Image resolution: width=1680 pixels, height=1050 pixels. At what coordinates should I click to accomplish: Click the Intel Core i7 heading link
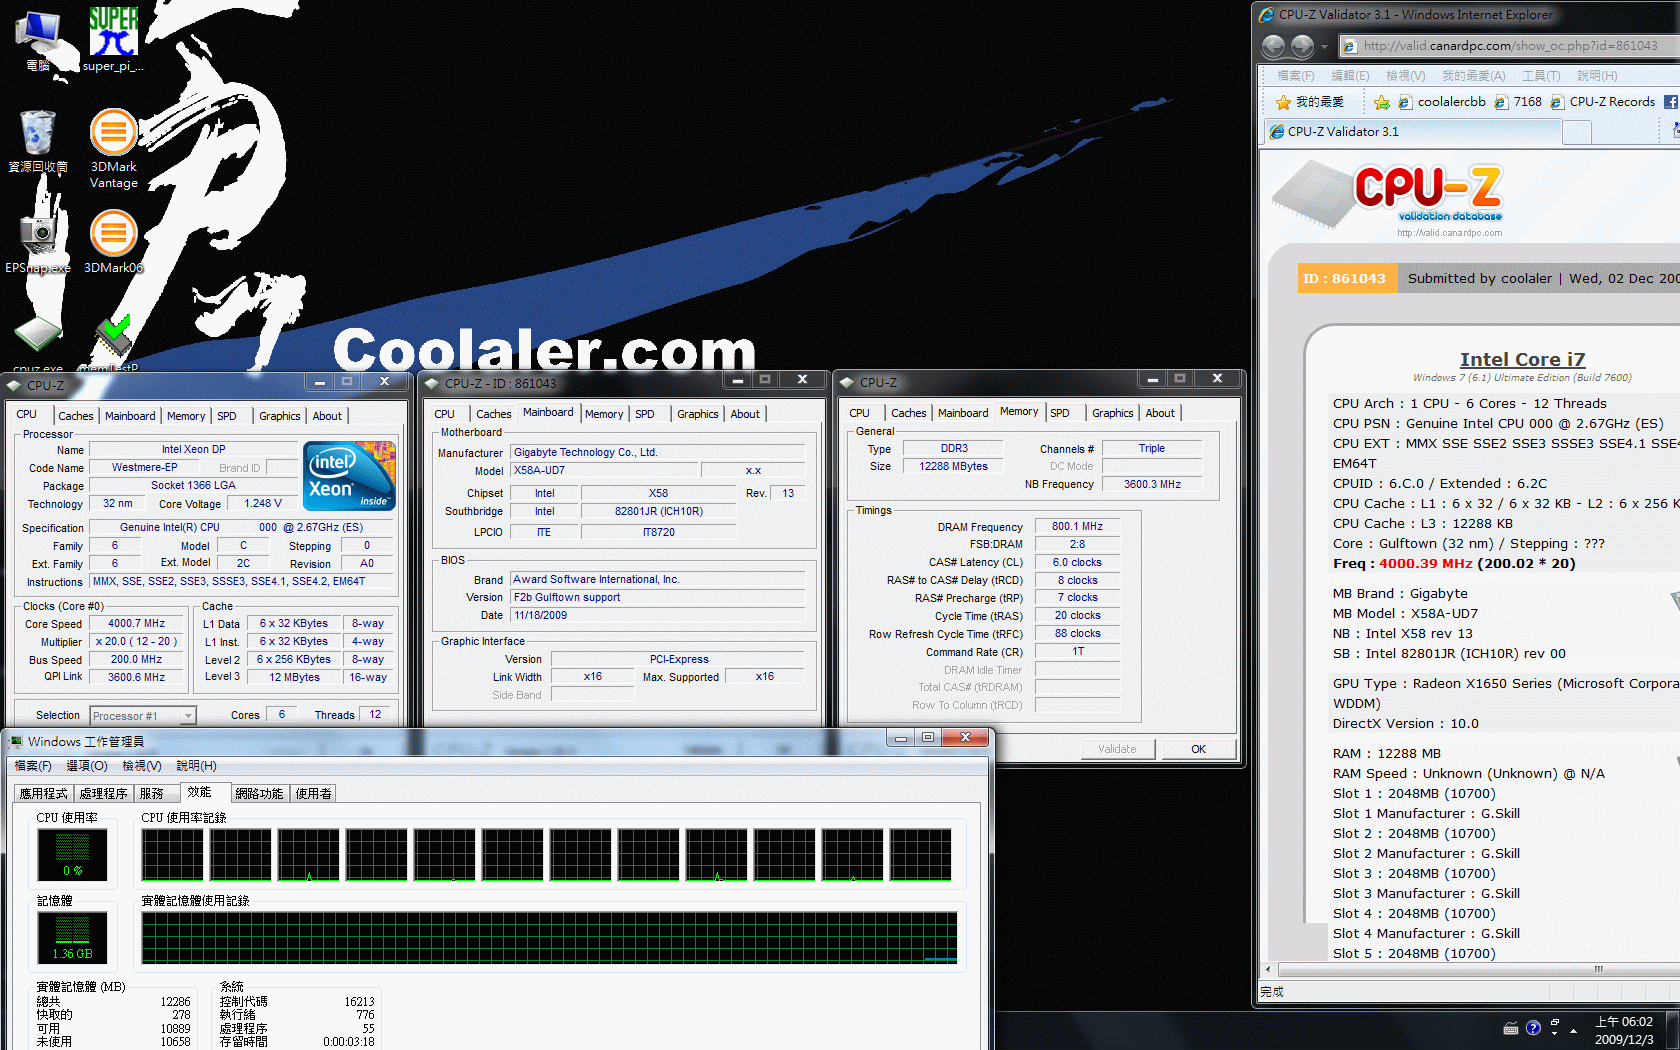1522,360
